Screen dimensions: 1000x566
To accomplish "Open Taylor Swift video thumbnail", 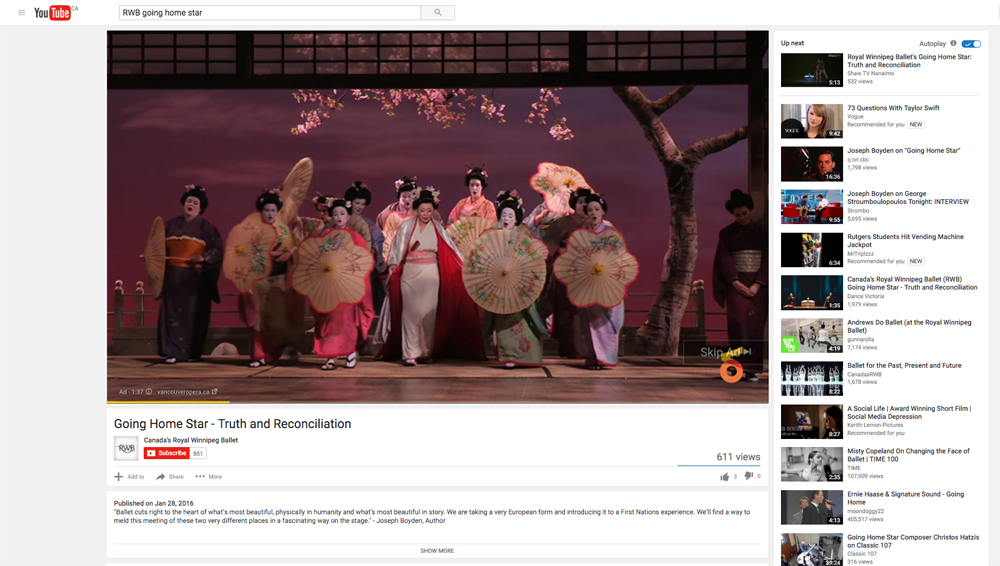I will (x=812, y=121).
